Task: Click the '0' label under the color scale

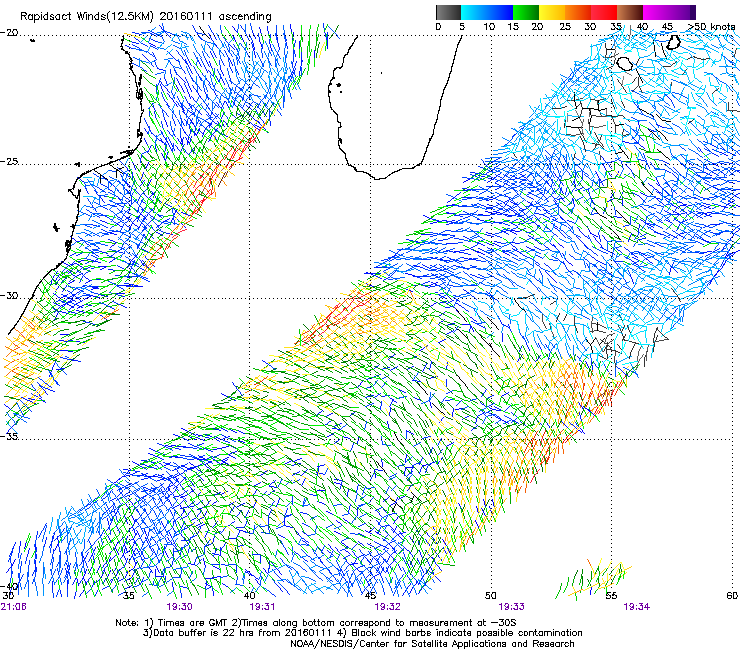Action: pyautogui.click(x=438, y=27)
